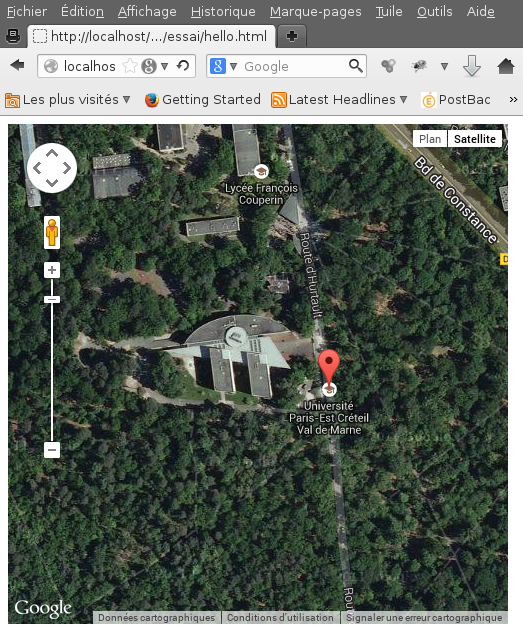Reload the page with the refresh icon
The image size is (523, 632).
click(x=183, y=66)
